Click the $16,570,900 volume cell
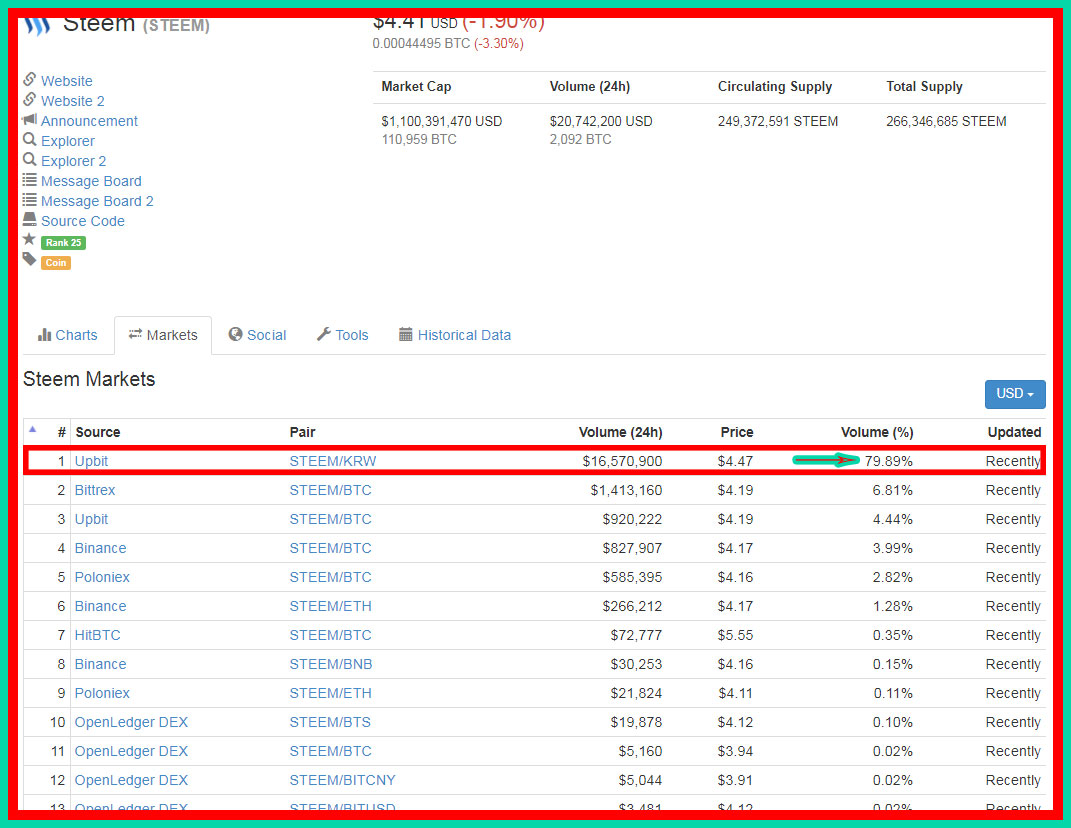Screen dimensions: 1071x828 click(x=622, y=461)
